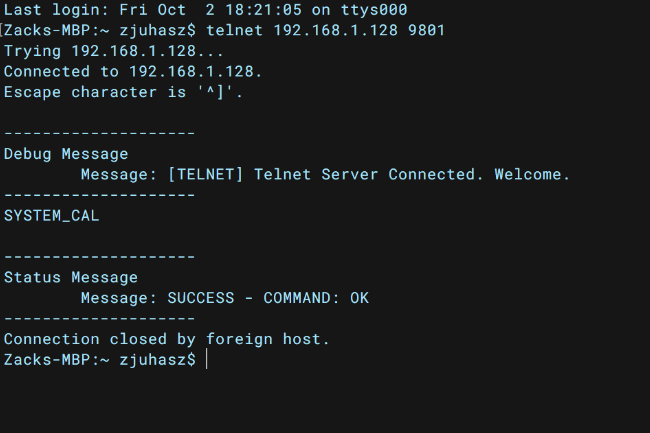650x433 pixels.
Task: Click the word "Welcome." in the debug message
Action: (533, 174)
